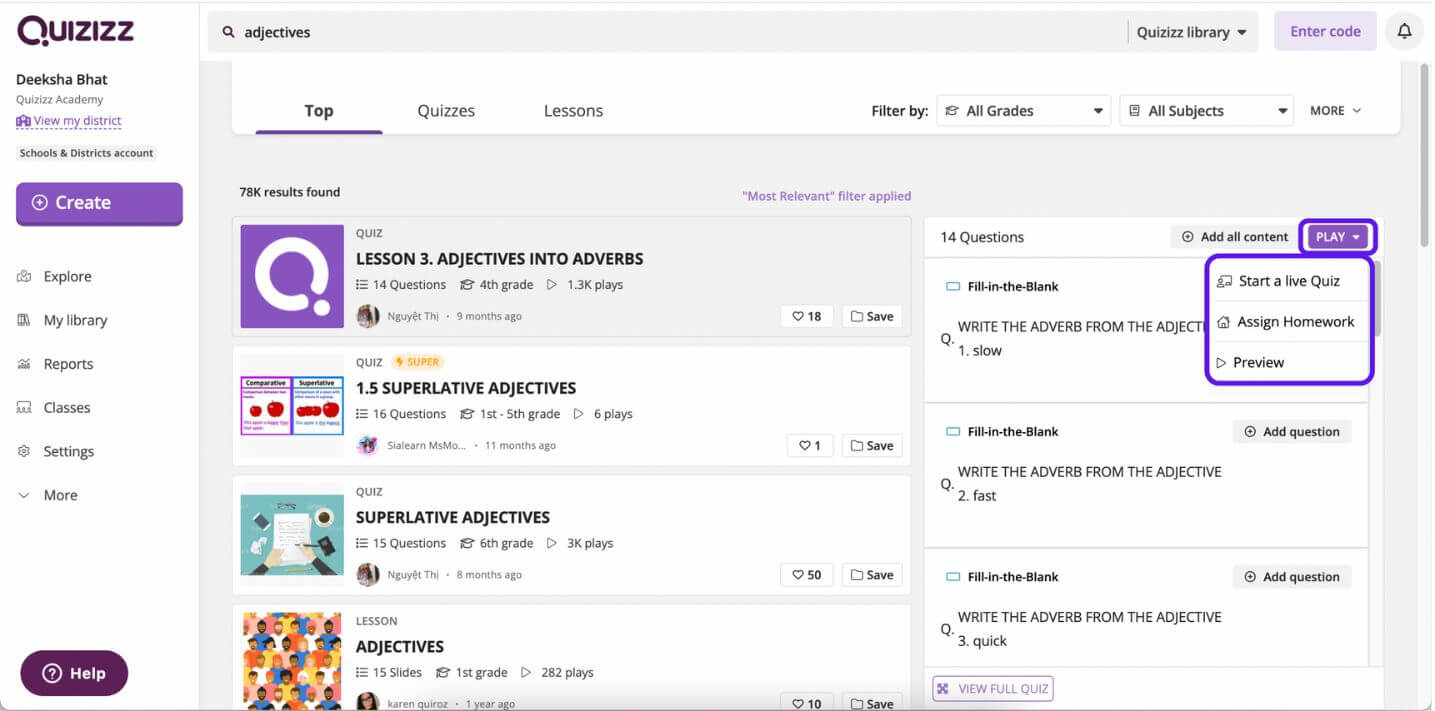This screenshot has height=711, width=1435.
Task: Click the search field containing adjectives
Action: 667,32
